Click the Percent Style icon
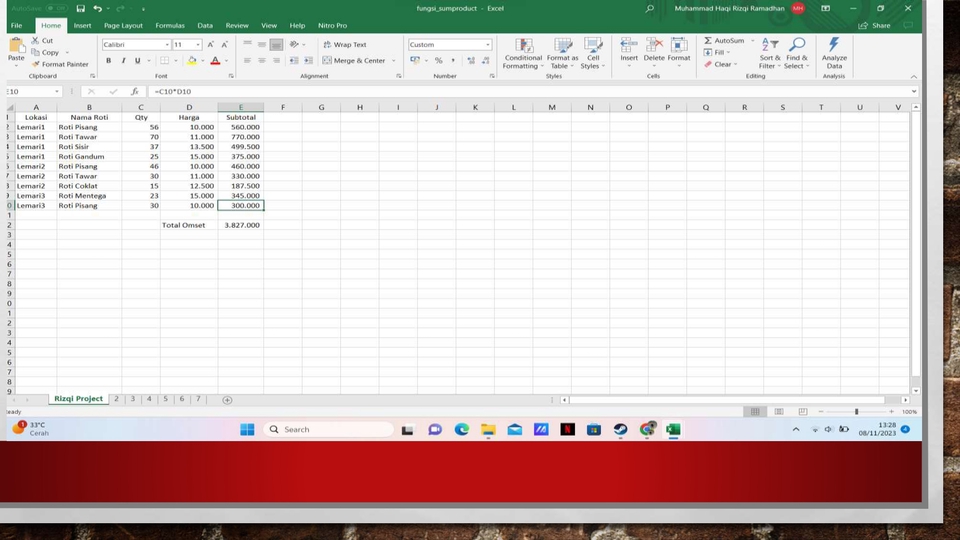This screenshot has height=540, width=960. [438, 61]
